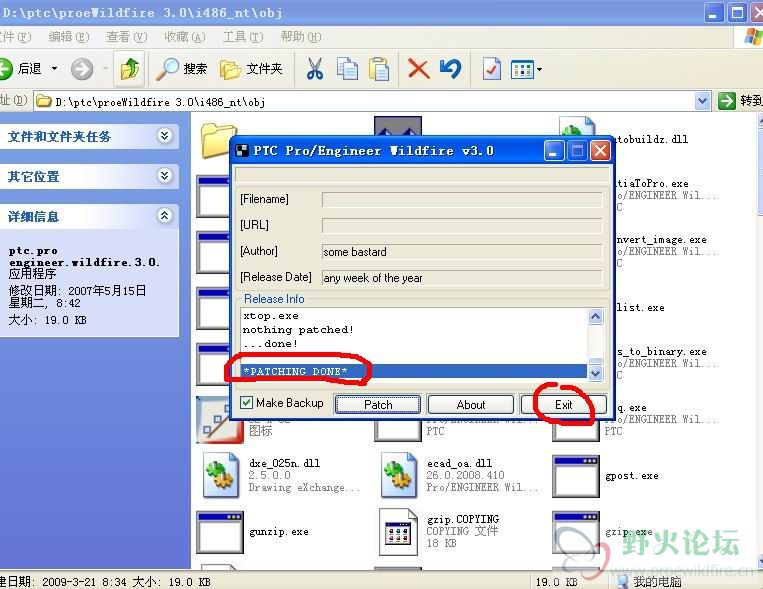This screenshot has width=763, height=589.
Task: Open the 工具(T) menu
Action: [243, 37]
